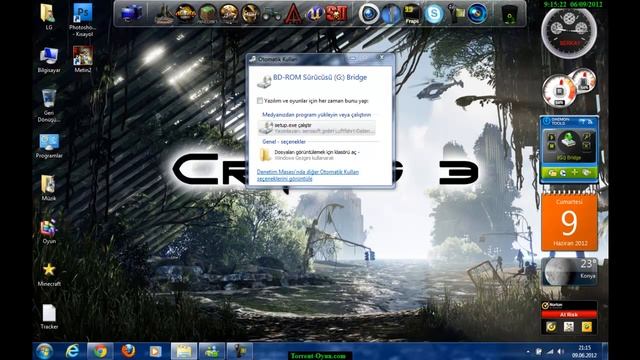
Task: Launch the Minecraft grass block dock icon
Action: pos(207,14)
